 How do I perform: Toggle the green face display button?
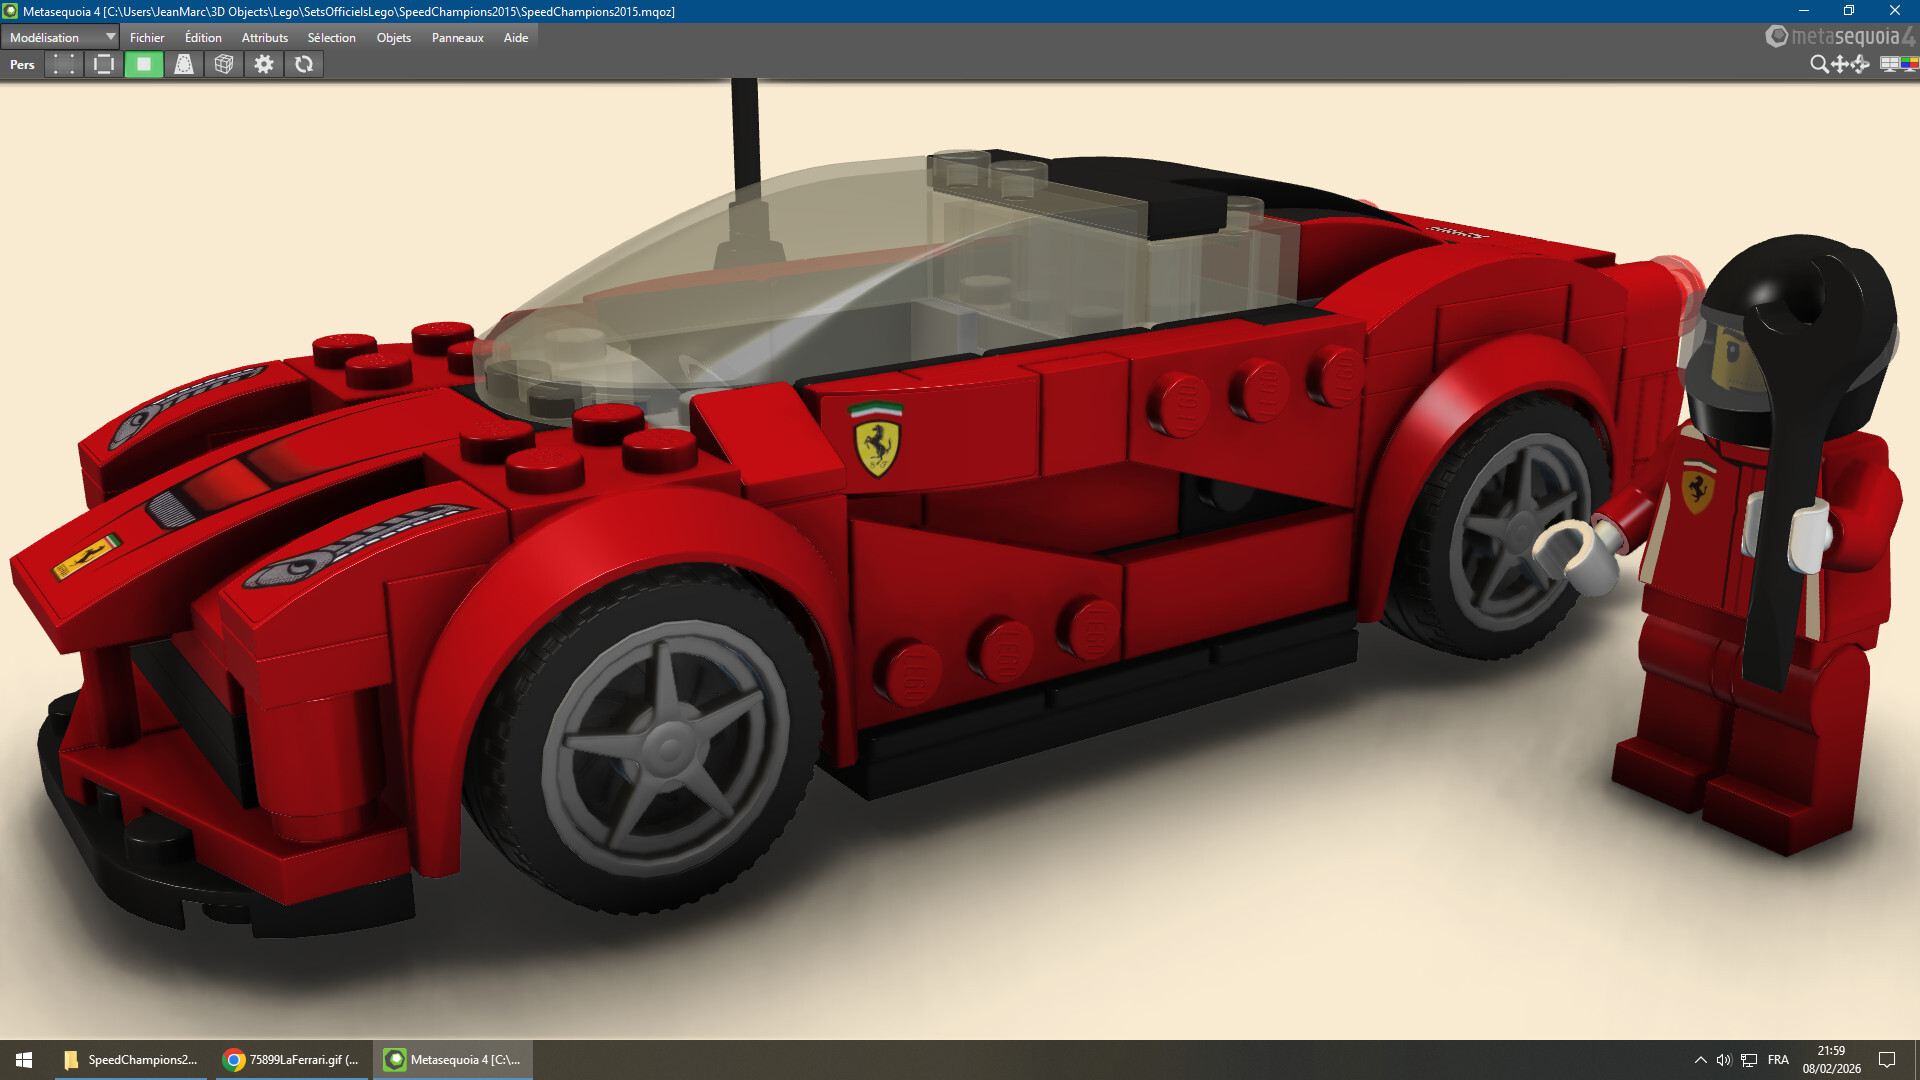pos(144,64)
